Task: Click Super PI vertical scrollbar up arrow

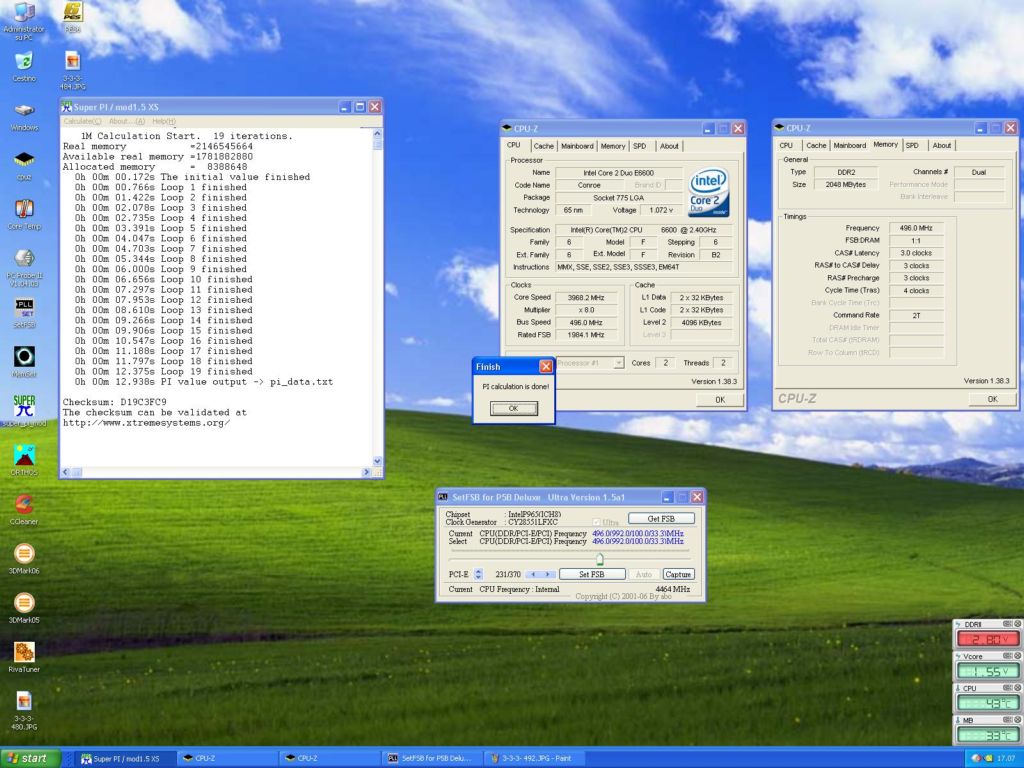Action: click(x=377, y=133)
